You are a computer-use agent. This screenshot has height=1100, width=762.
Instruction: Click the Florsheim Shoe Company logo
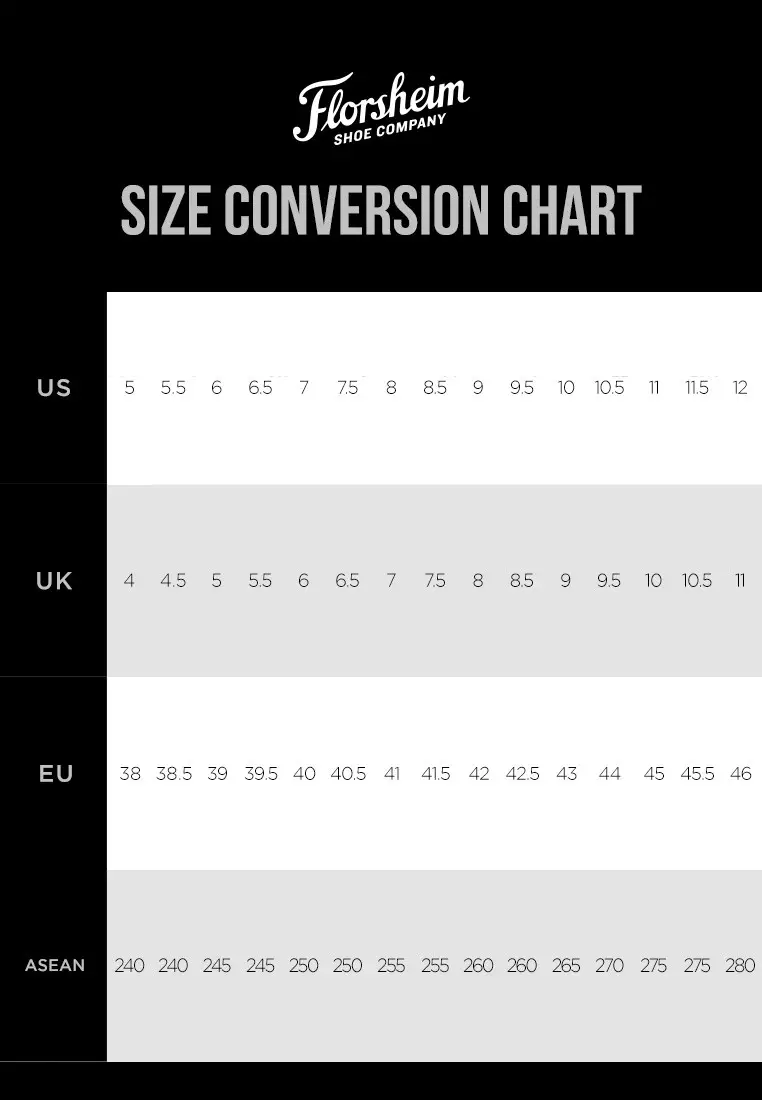coord(380,108)
